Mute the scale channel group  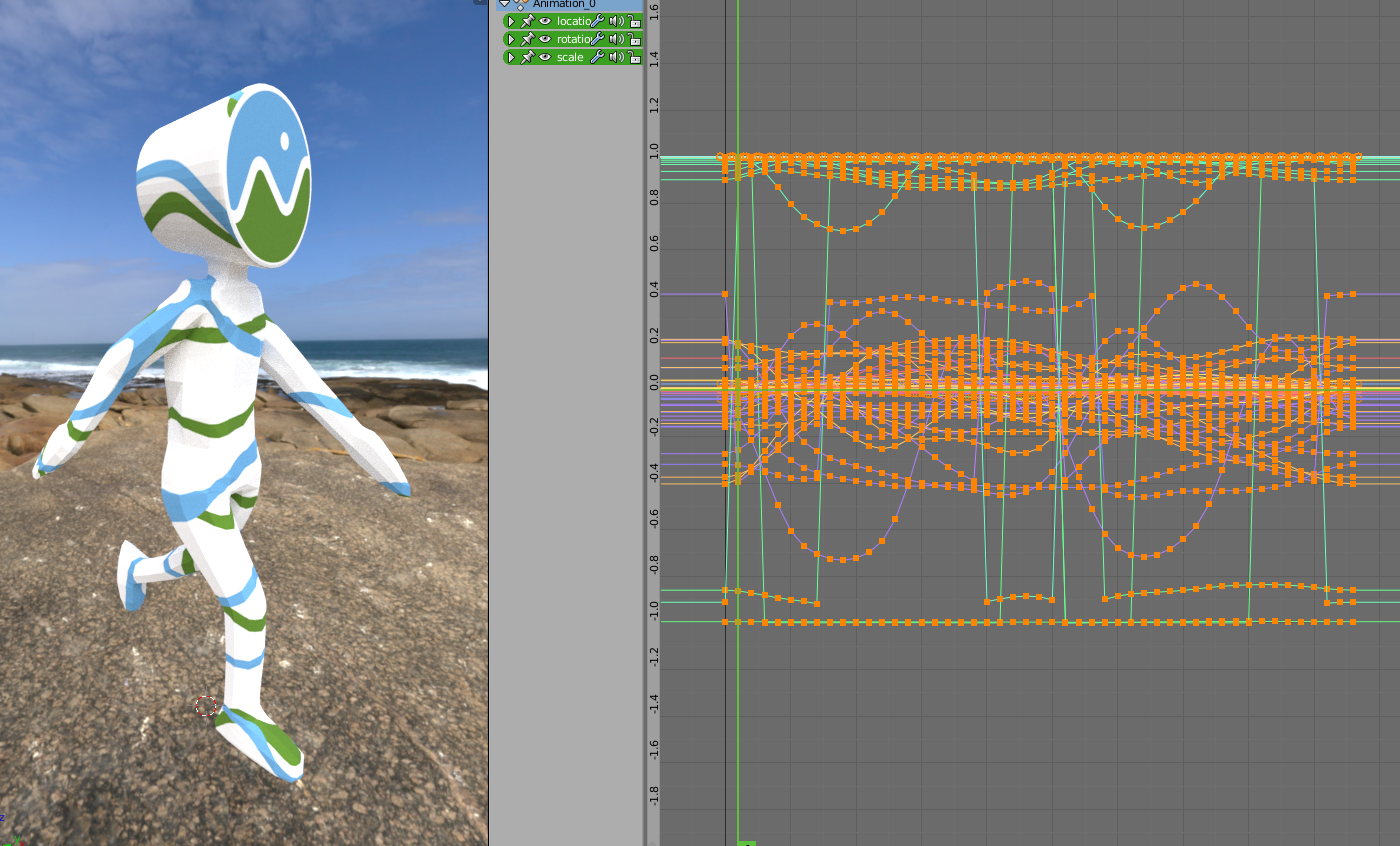click(616, 57)
